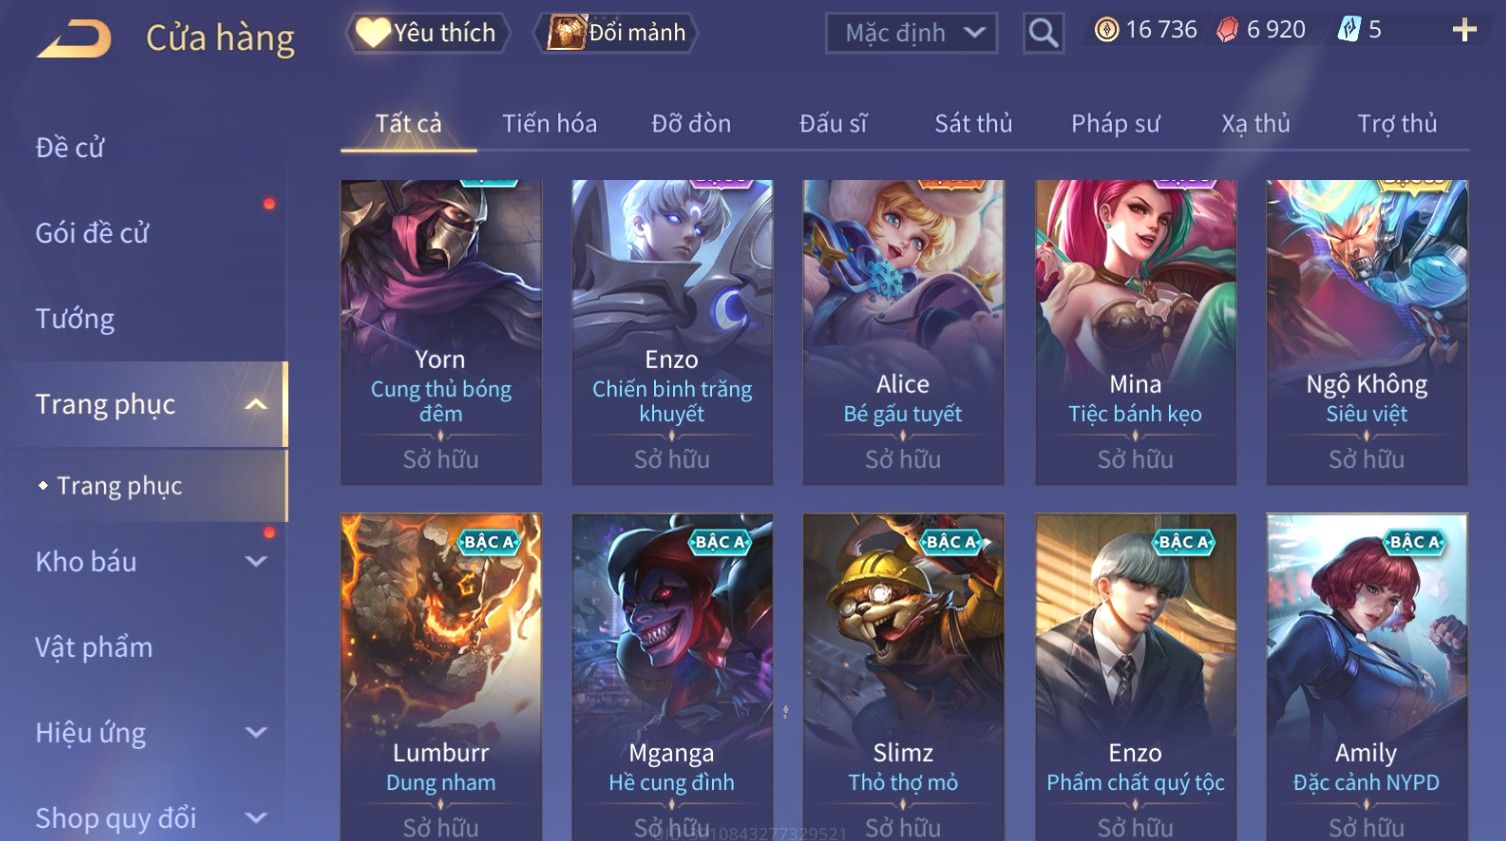
Task: Open Yêu thích heart favorites
Action: [427, 33]
